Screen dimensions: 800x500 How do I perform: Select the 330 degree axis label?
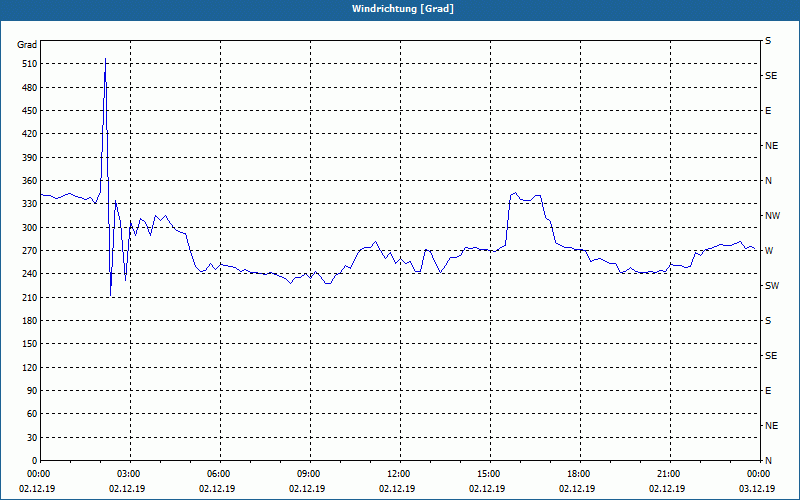(30, 204)
